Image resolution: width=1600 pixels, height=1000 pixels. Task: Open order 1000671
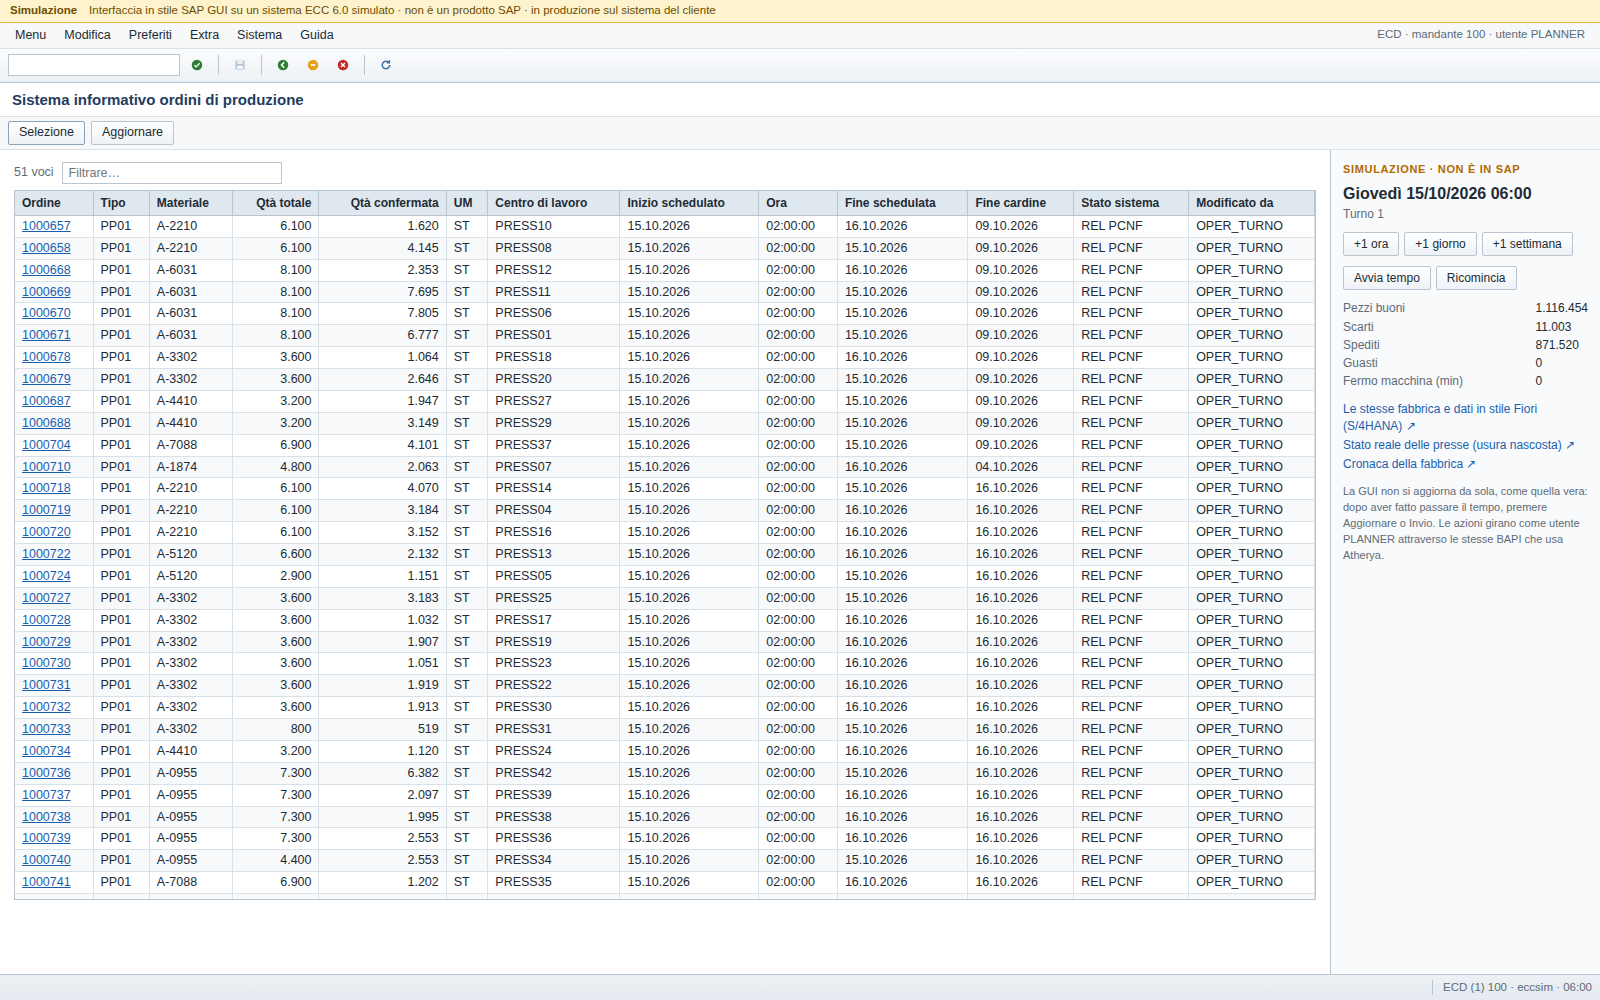coord(46,335)
